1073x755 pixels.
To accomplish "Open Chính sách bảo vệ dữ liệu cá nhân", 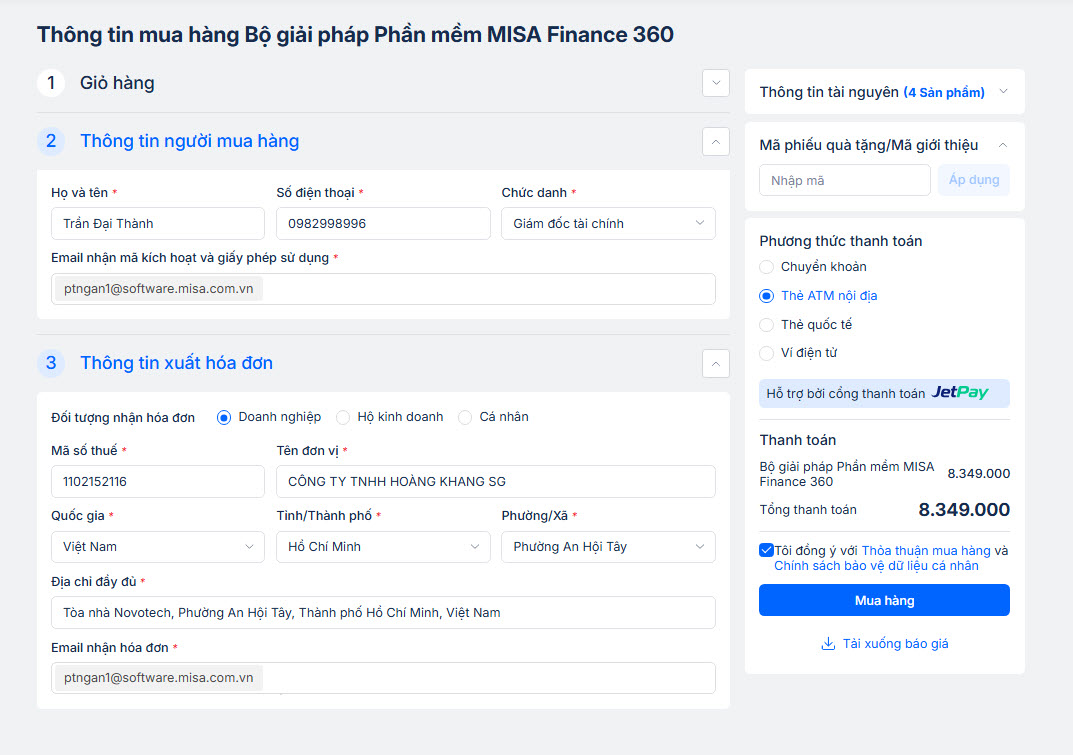I will 876,566.
